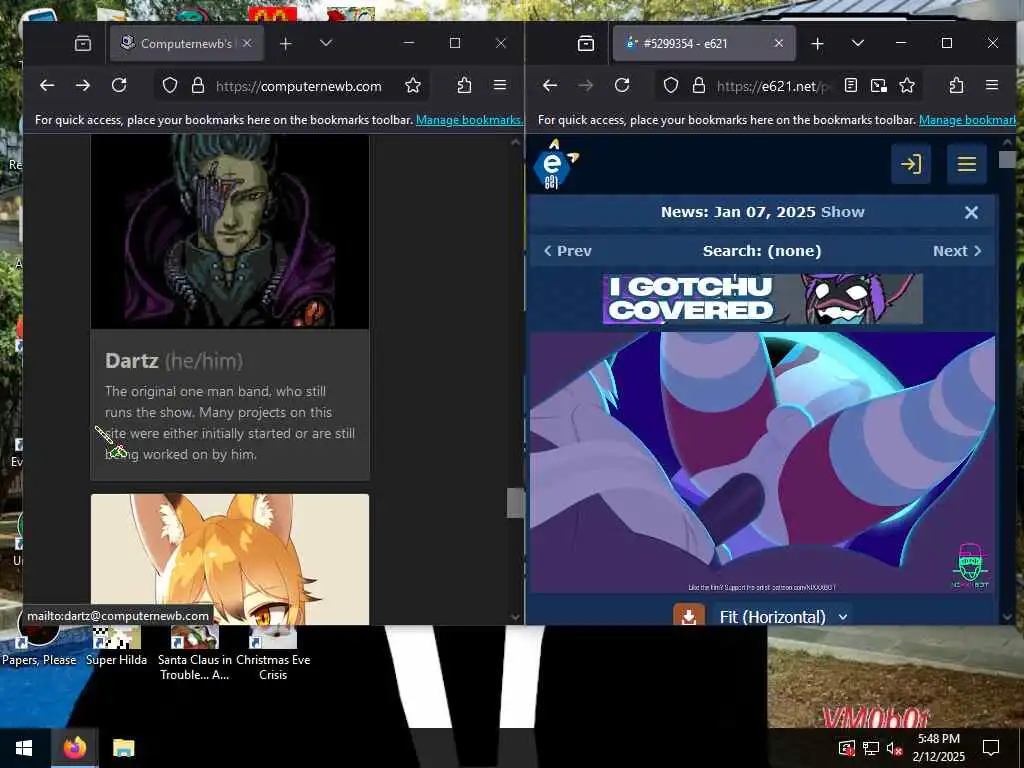The height and width of the screenshot is (768, 1024).
Task: Open the Windows Start menu
Action: 24,748
